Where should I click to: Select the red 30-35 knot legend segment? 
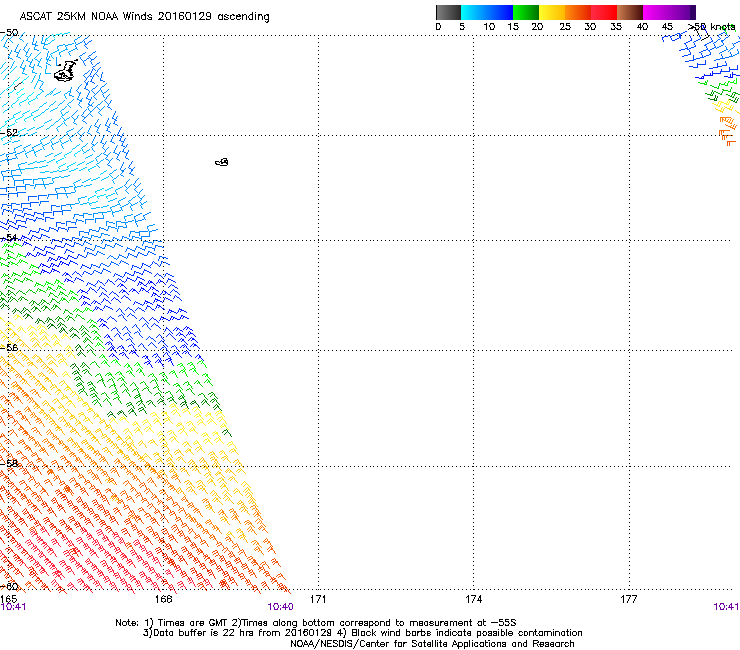tap(604, 12)
